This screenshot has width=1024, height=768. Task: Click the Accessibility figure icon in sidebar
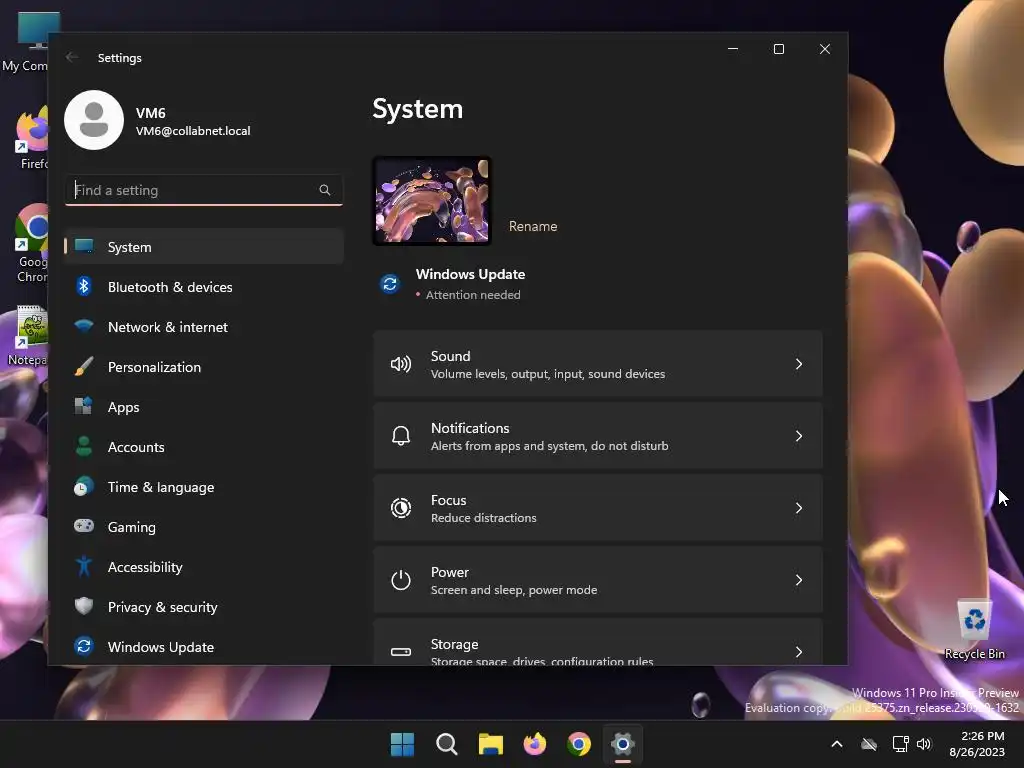[x=84, y=566]
